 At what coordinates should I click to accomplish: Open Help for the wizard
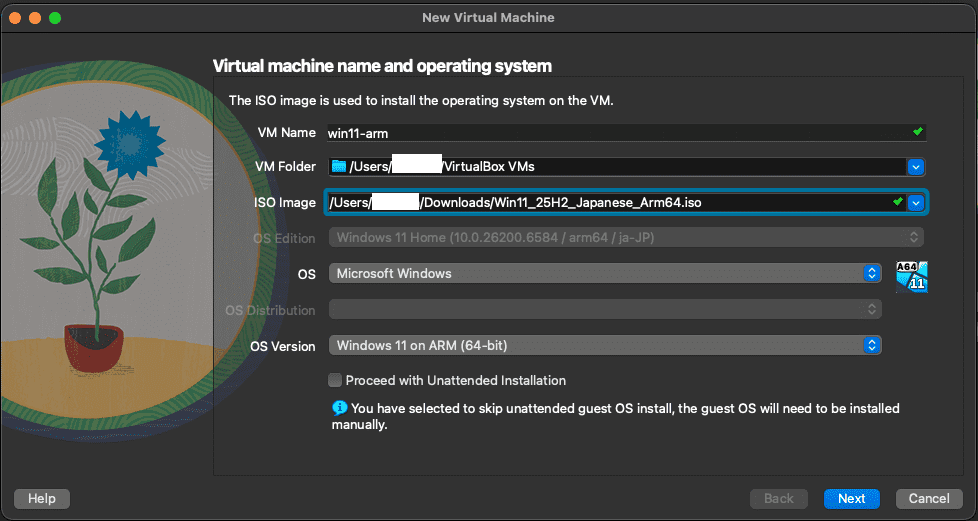click(41, 498)
